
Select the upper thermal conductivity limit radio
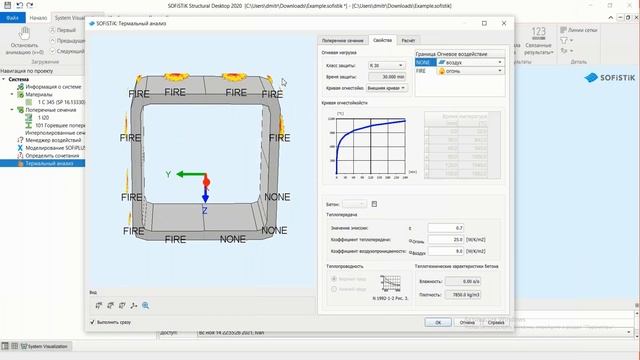334,278
